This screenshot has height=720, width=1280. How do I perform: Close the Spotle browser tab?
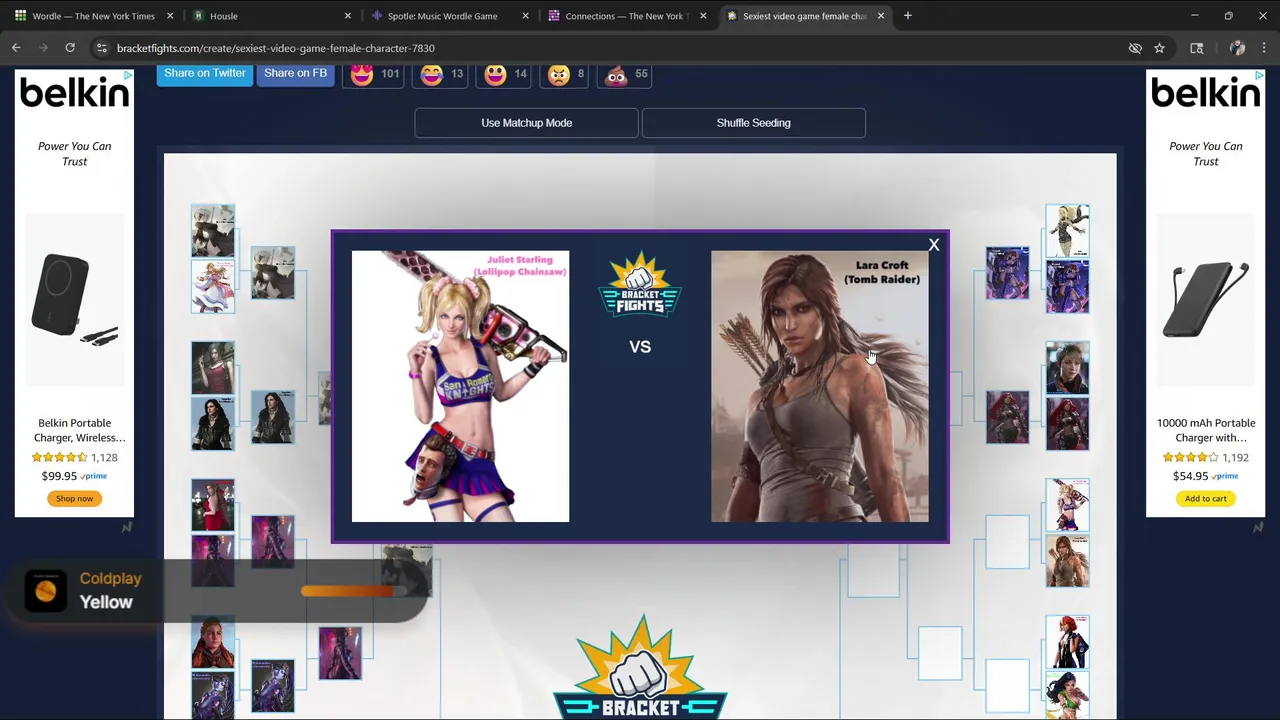click(525, 16)
